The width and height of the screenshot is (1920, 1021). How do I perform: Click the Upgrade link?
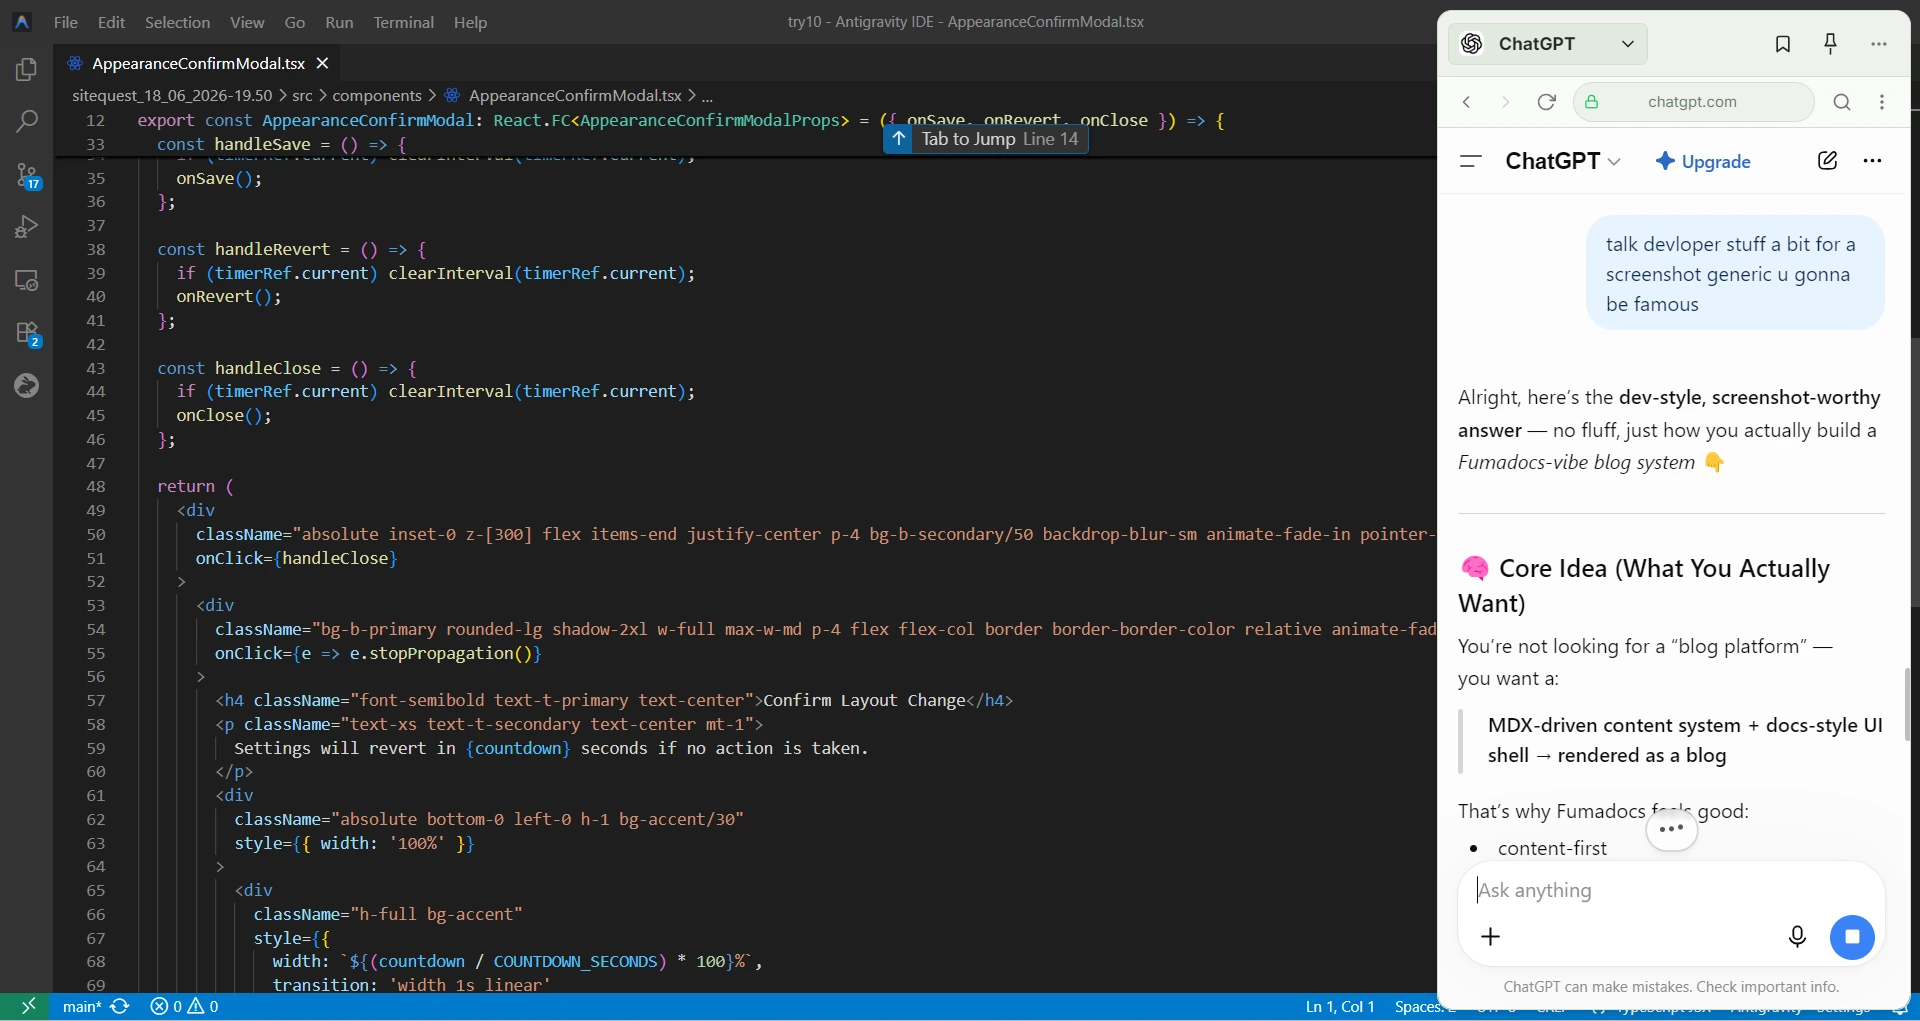1703,161
